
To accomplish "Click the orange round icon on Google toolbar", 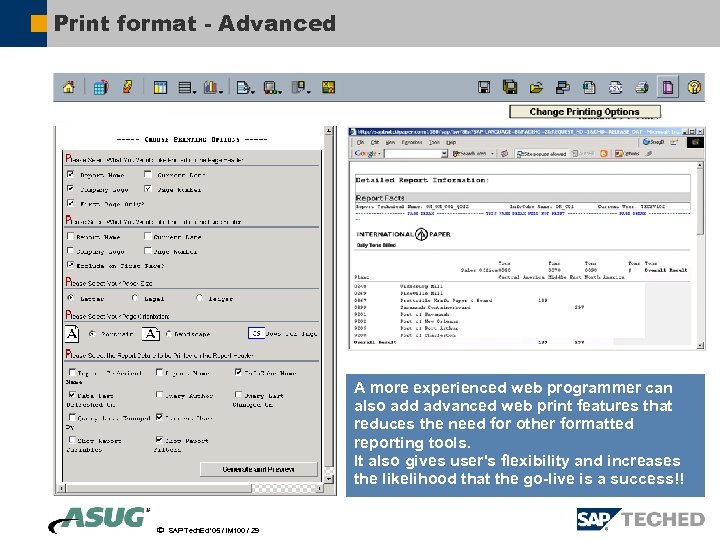I will 604,154.
